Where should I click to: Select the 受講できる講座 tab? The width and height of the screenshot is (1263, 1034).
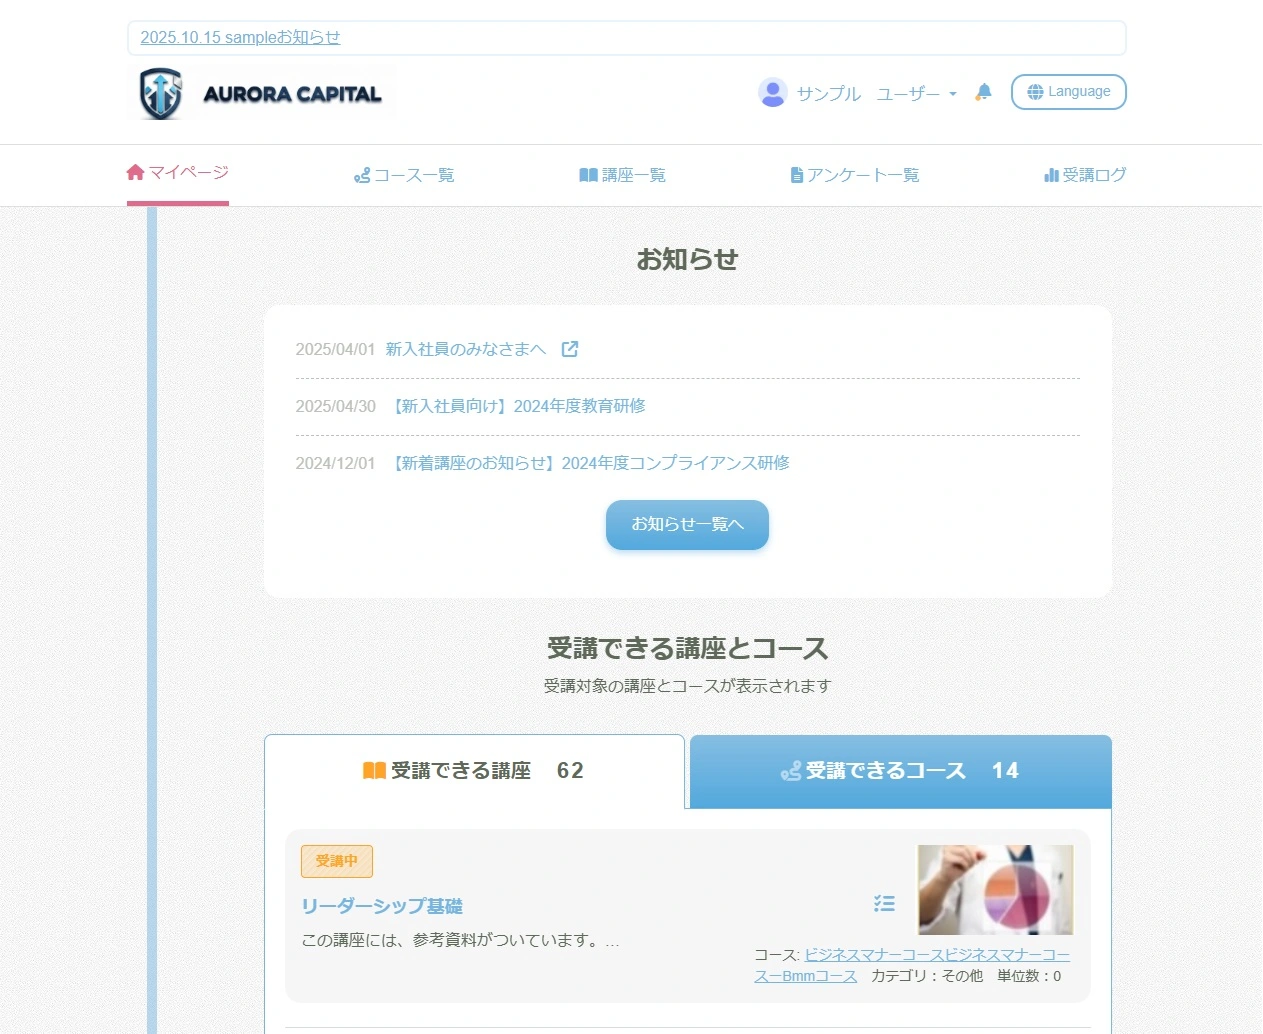pyautogui.click(x=474, y=771)
